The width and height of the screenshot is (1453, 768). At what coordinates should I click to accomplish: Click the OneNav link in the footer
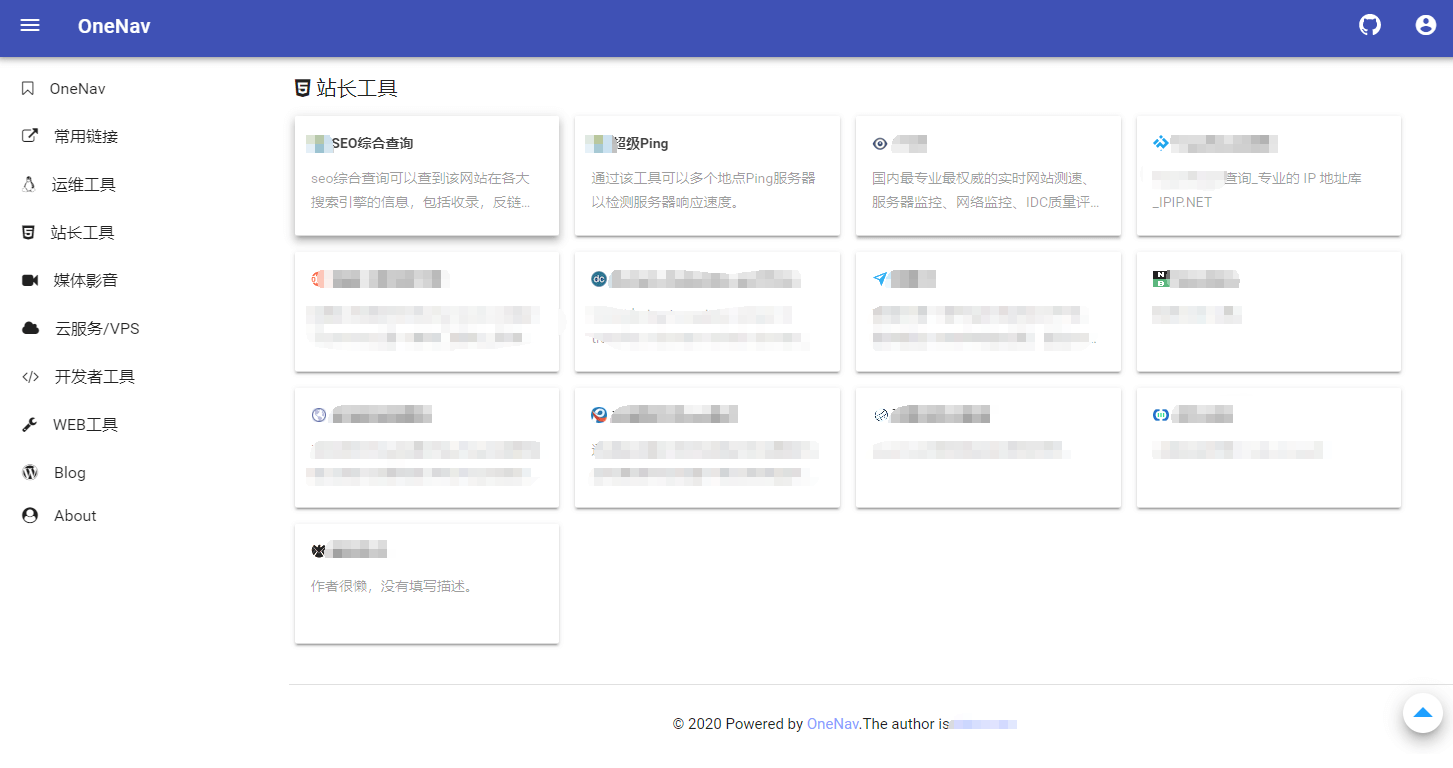[x=832, y=724]
